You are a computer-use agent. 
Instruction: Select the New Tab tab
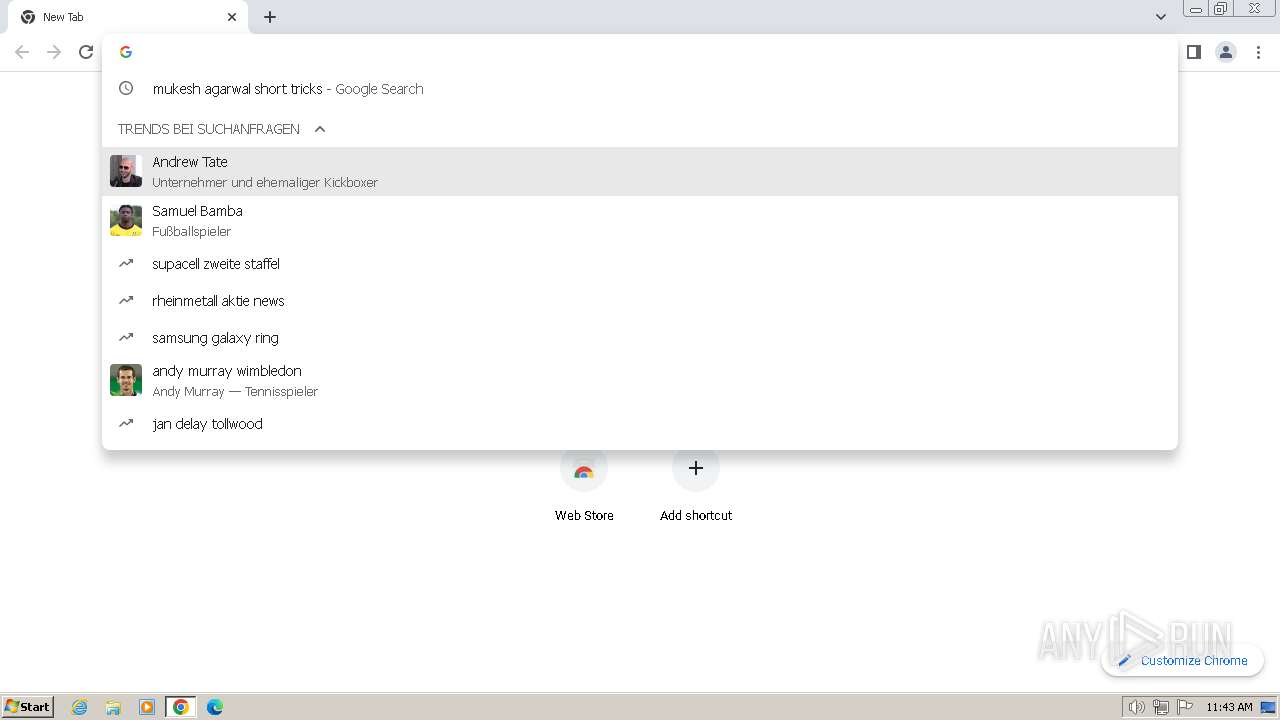pos(128,17)
